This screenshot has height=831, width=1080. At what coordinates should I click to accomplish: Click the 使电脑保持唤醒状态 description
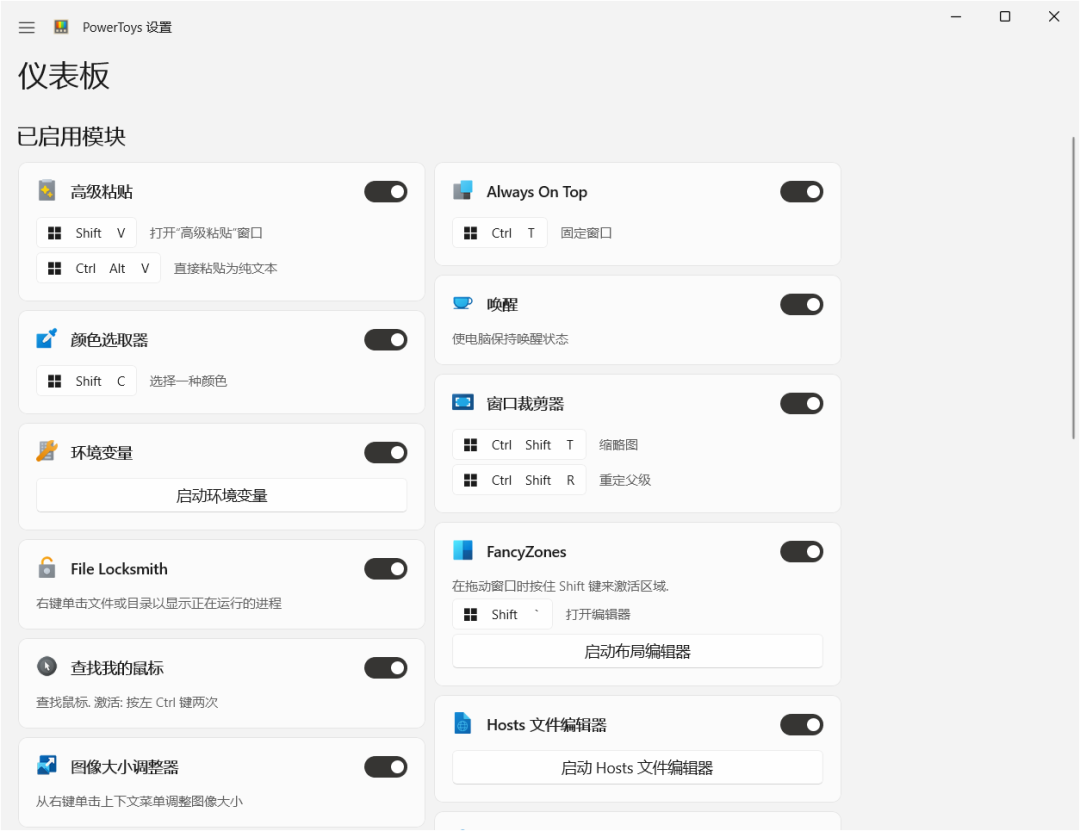tap(510, 339)
